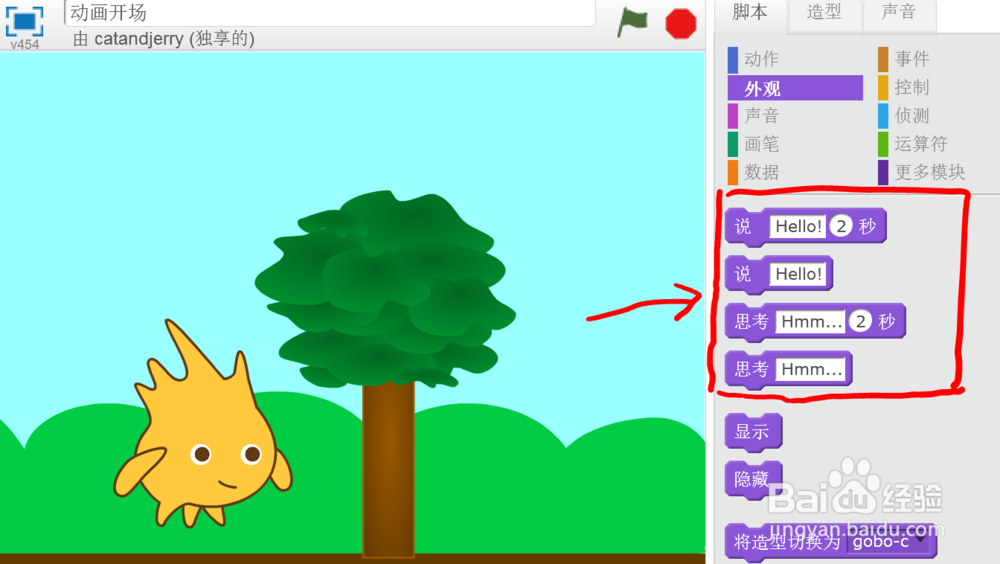The image size is (1000, 564).
Task: Click Hello! text field in timed 说 block
Action: [798, 226]
